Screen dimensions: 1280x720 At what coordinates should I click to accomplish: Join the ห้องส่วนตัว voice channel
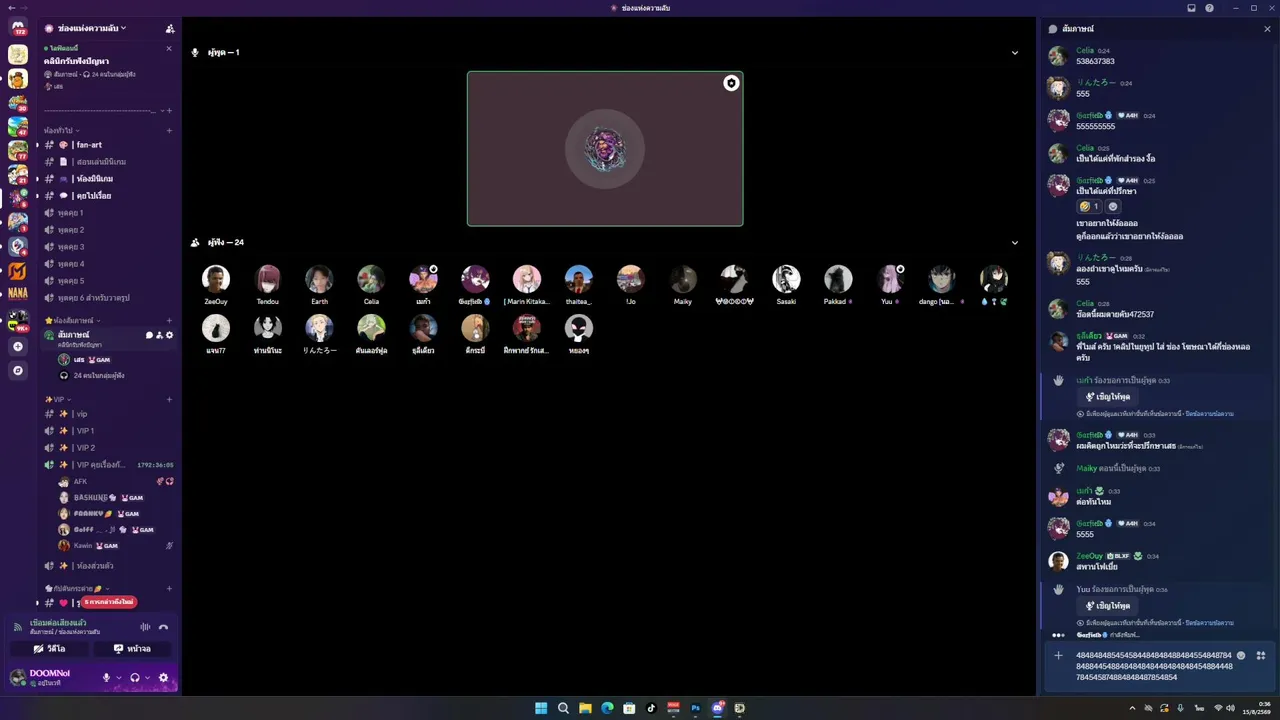point(107,566)
